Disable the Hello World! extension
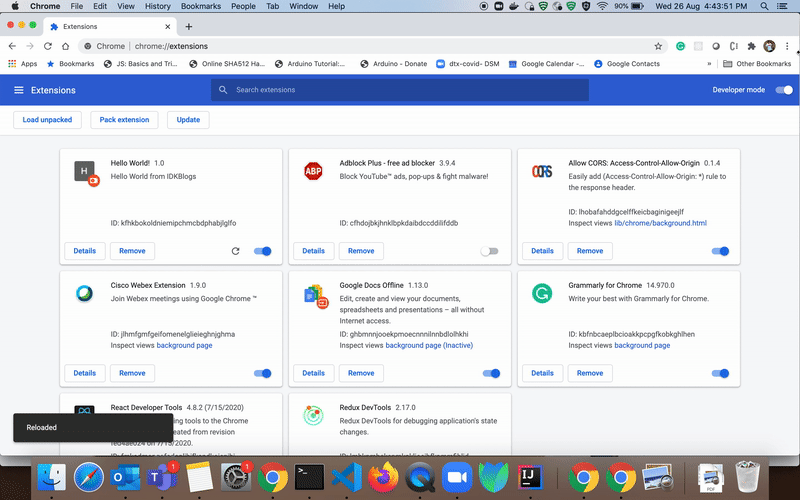Image resolution: width=800 pixels, height=500 pixels. point(263,251)
